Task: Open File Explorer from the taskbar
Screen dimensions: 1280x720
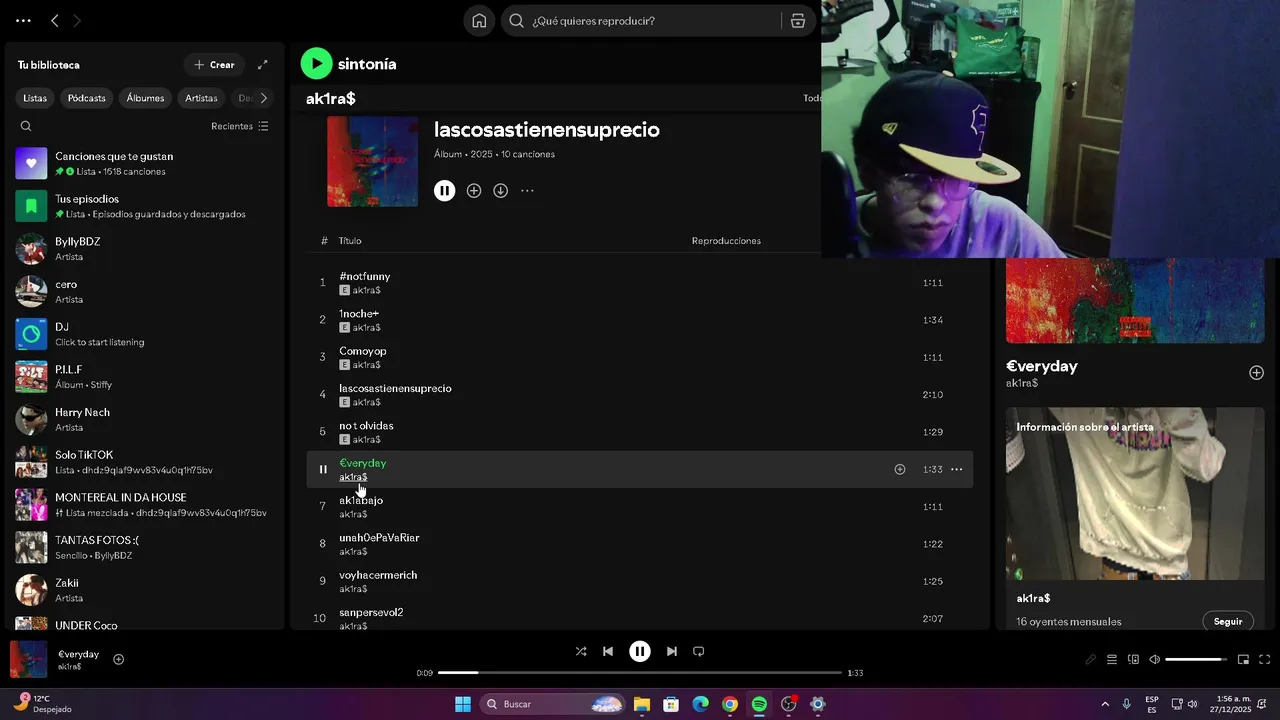Action: 642,705
